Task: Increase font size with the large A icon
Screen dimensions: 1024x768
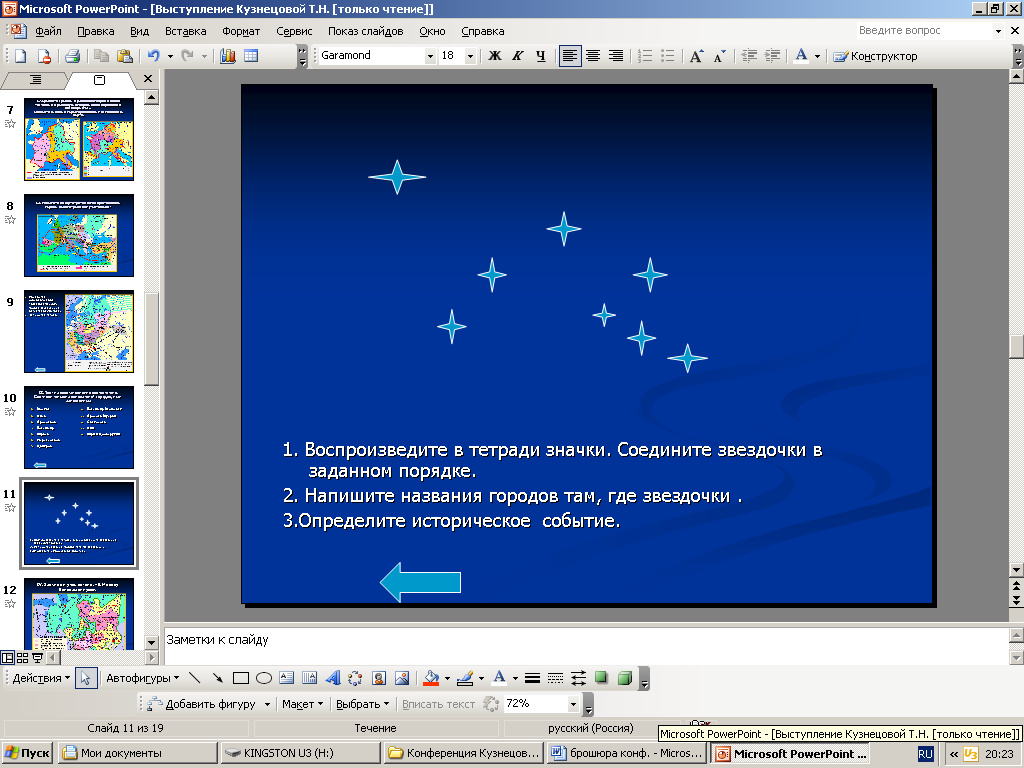Action: click(696, 56)
